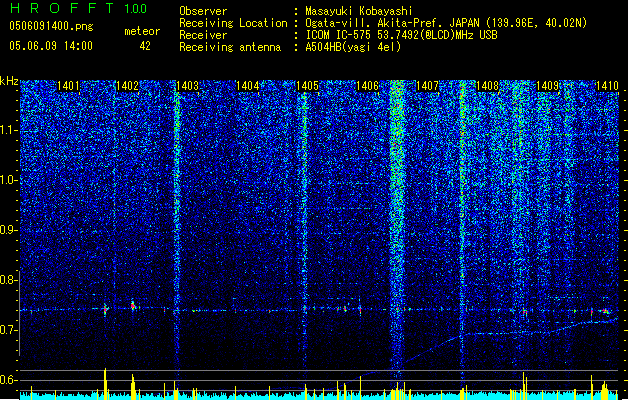The width and height of the screenshot is (629, 400).
Task: Click the 1405 time marker
Action: coord(307,86)
